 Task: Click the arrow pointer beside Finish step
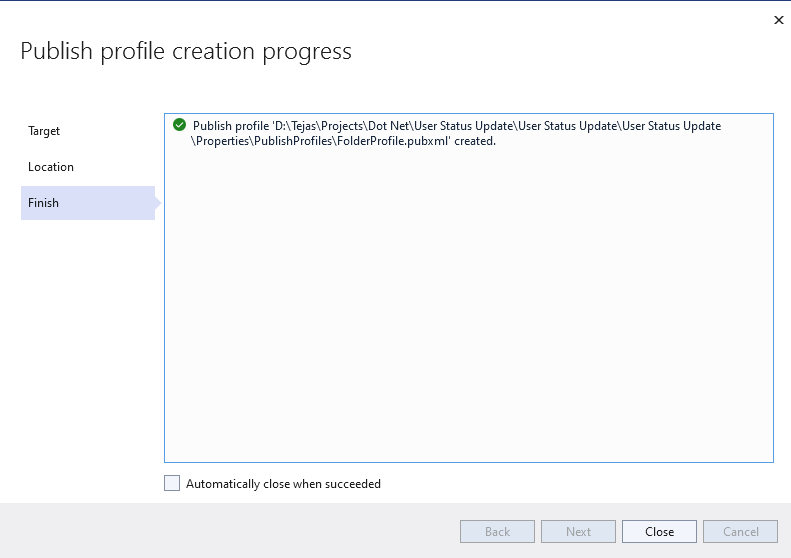coord(158,203)
